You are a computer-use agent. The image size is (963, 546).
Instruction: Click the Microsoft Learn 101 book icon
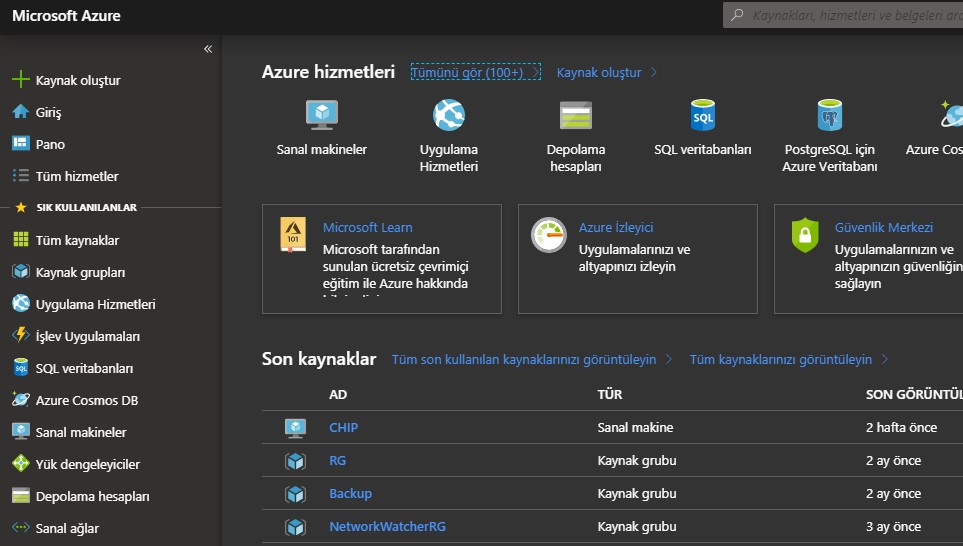pyautogui.click(x=293, y=235)
